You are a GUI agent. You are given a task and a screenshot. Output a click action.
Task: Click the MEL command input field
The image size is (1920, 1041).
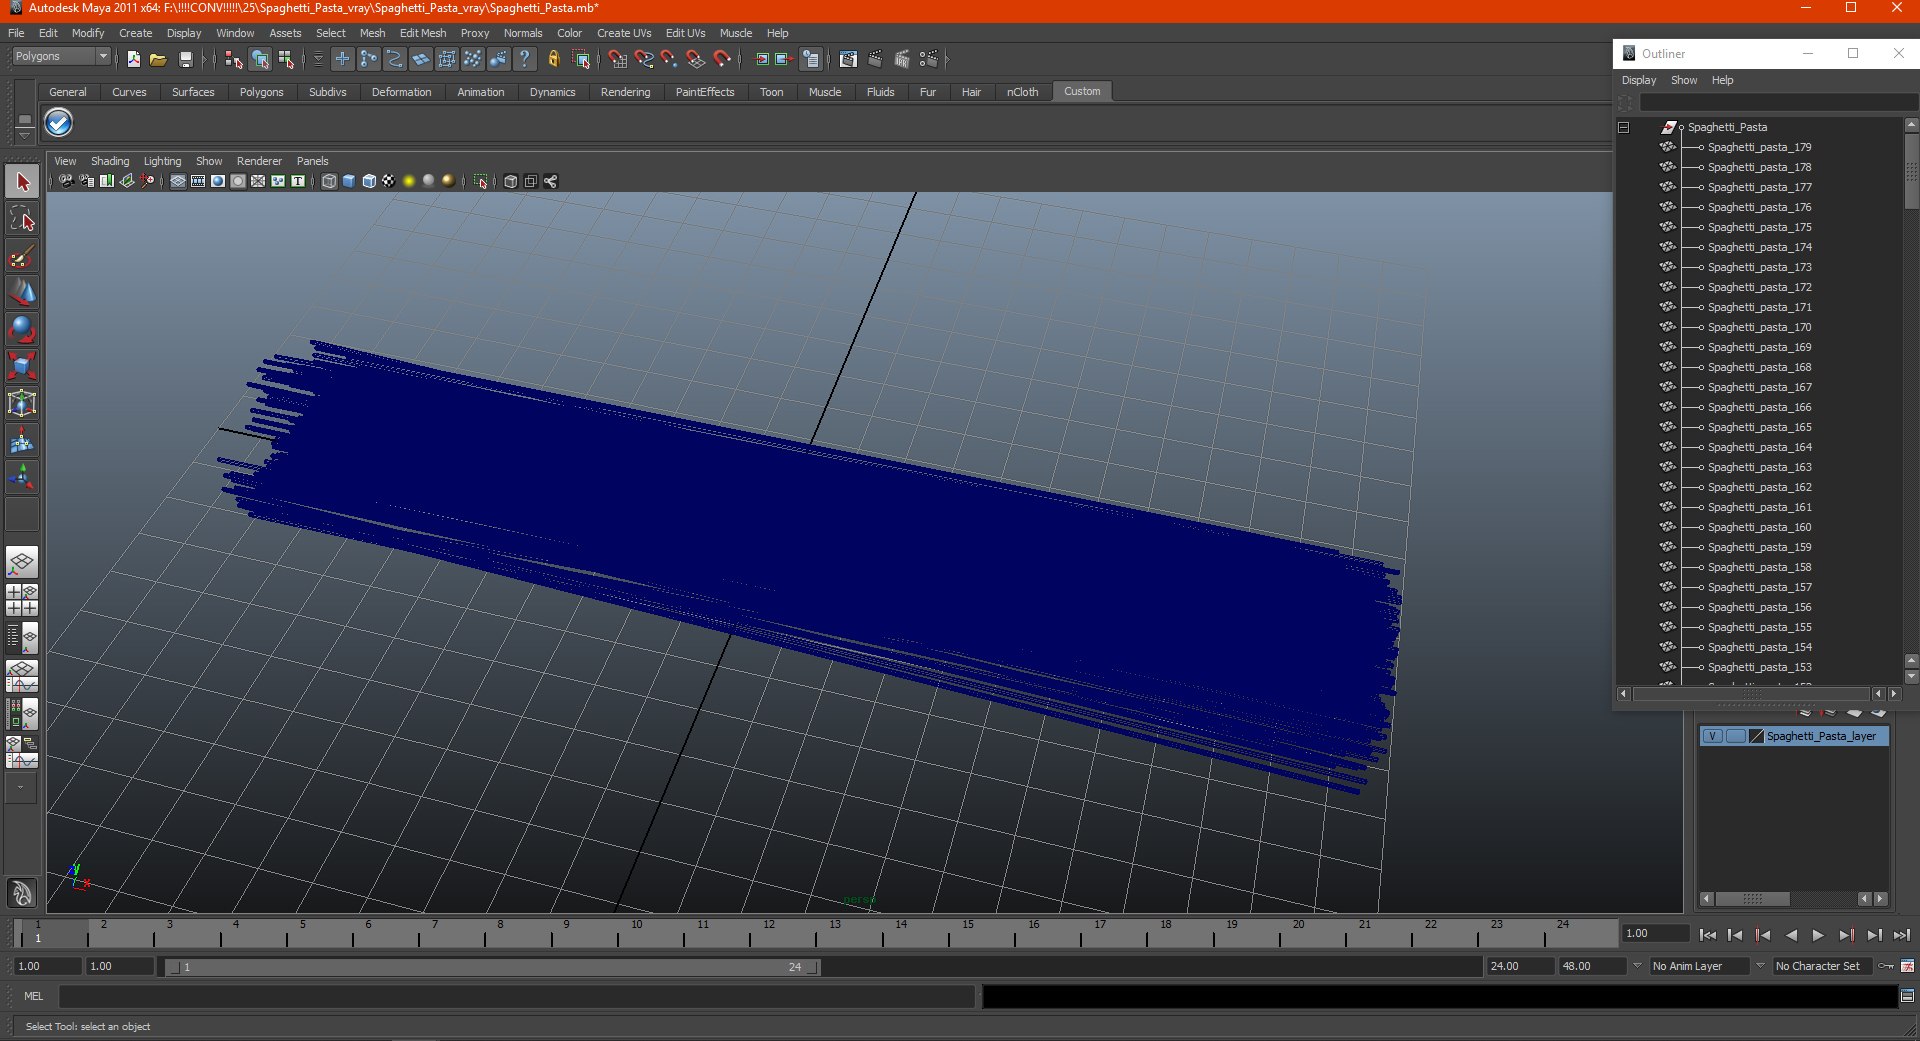pyautogui.click(x=516, y=996)
